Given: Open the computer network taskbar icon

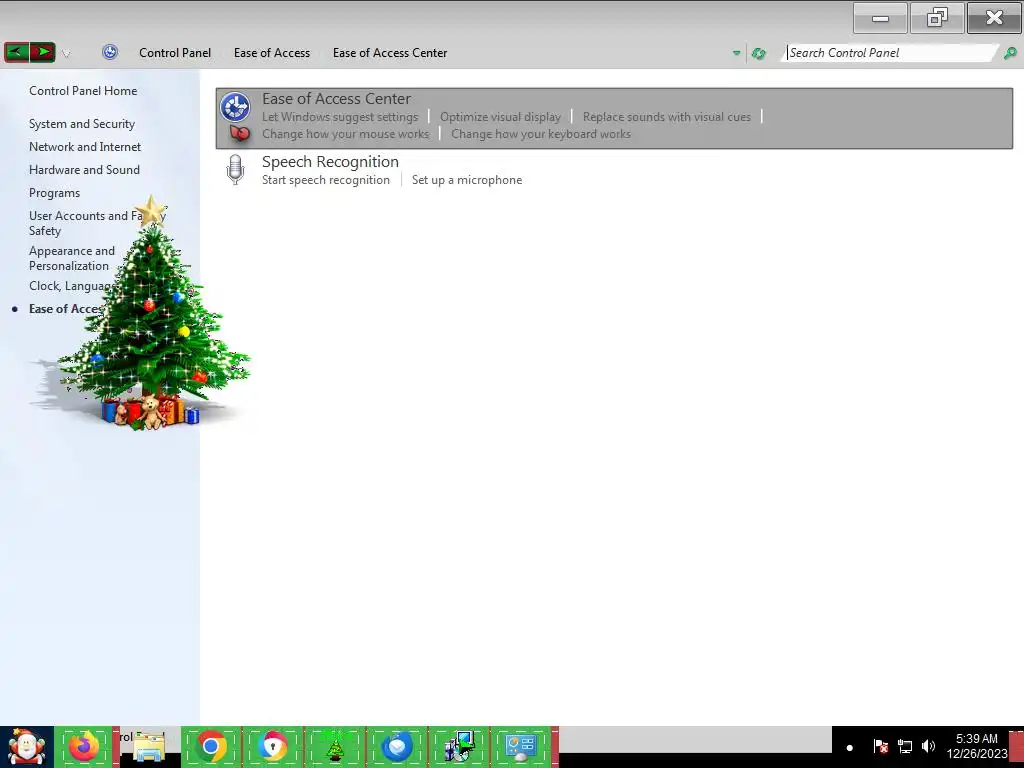Looking at the screenshot, I should click(x=458, y=747).
